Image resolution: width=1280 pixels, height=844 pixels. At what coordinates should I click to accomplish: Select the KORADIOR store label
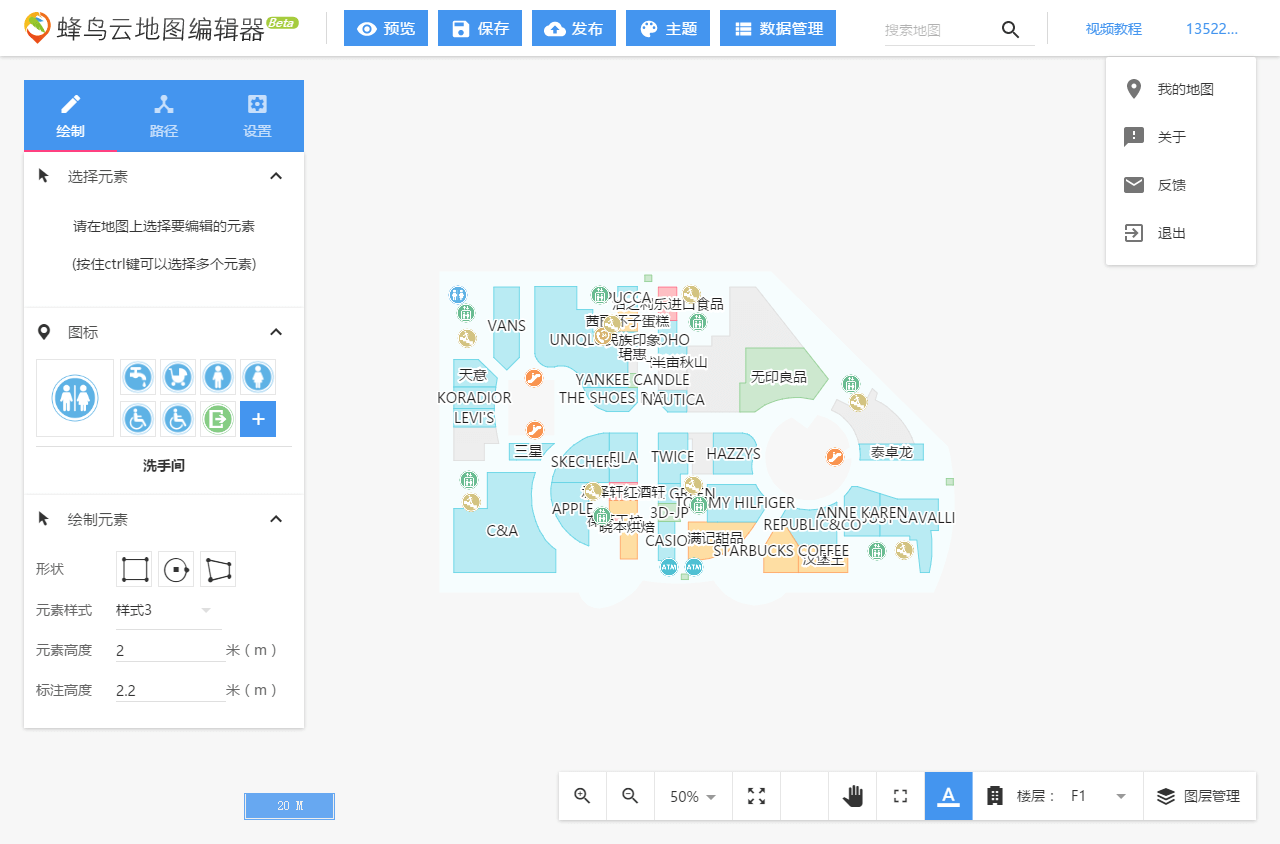tap(474, 398)
